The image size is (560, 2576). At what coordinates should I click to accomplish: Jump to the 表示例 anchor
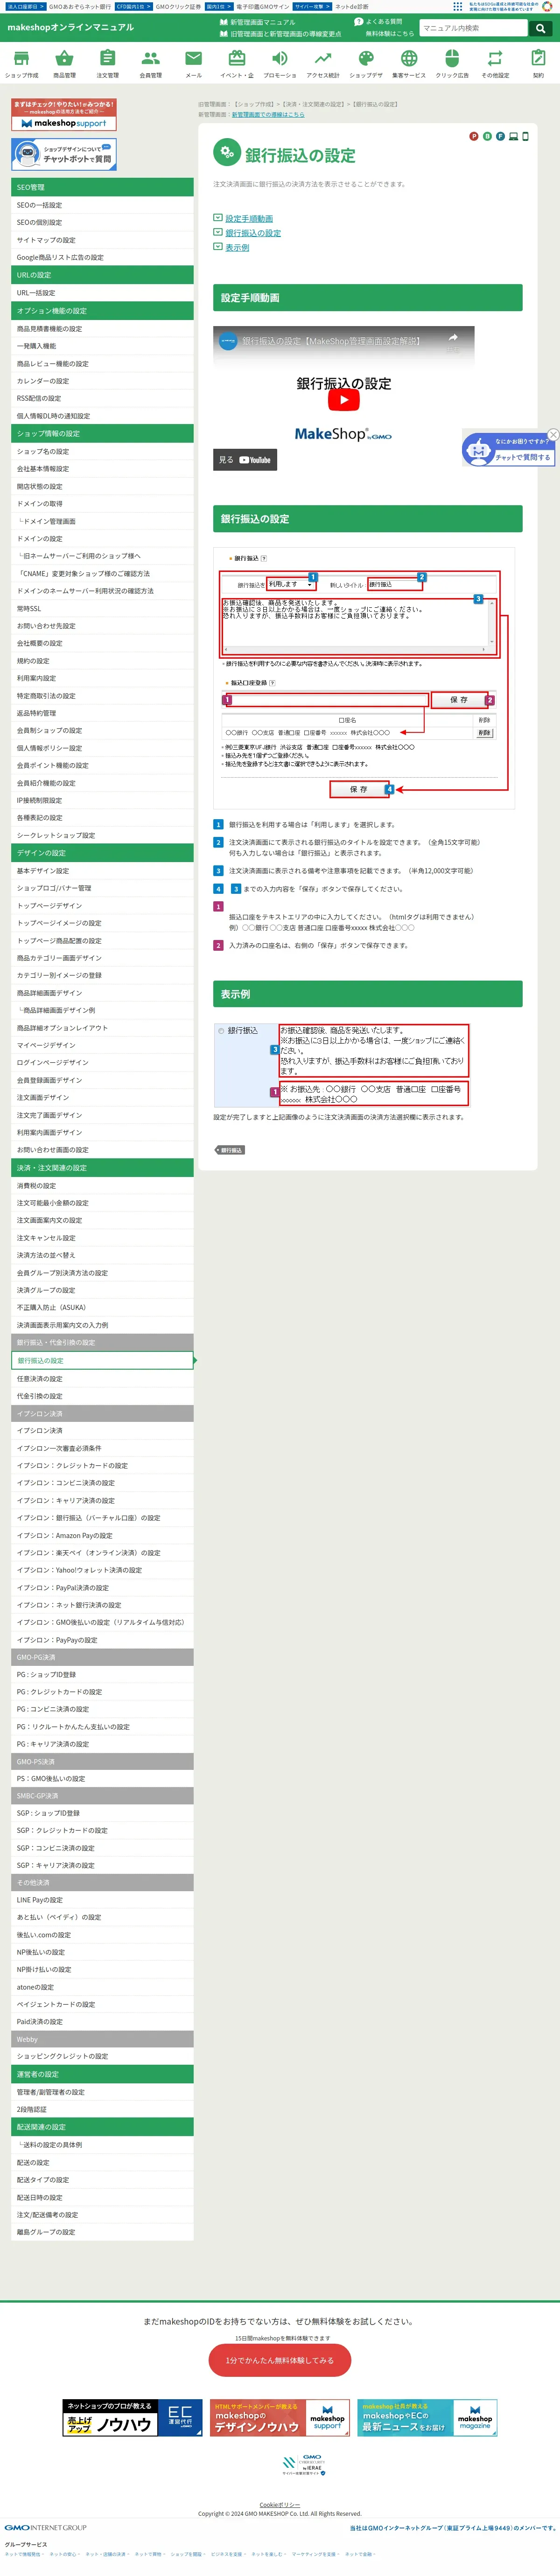coord(237,247)
